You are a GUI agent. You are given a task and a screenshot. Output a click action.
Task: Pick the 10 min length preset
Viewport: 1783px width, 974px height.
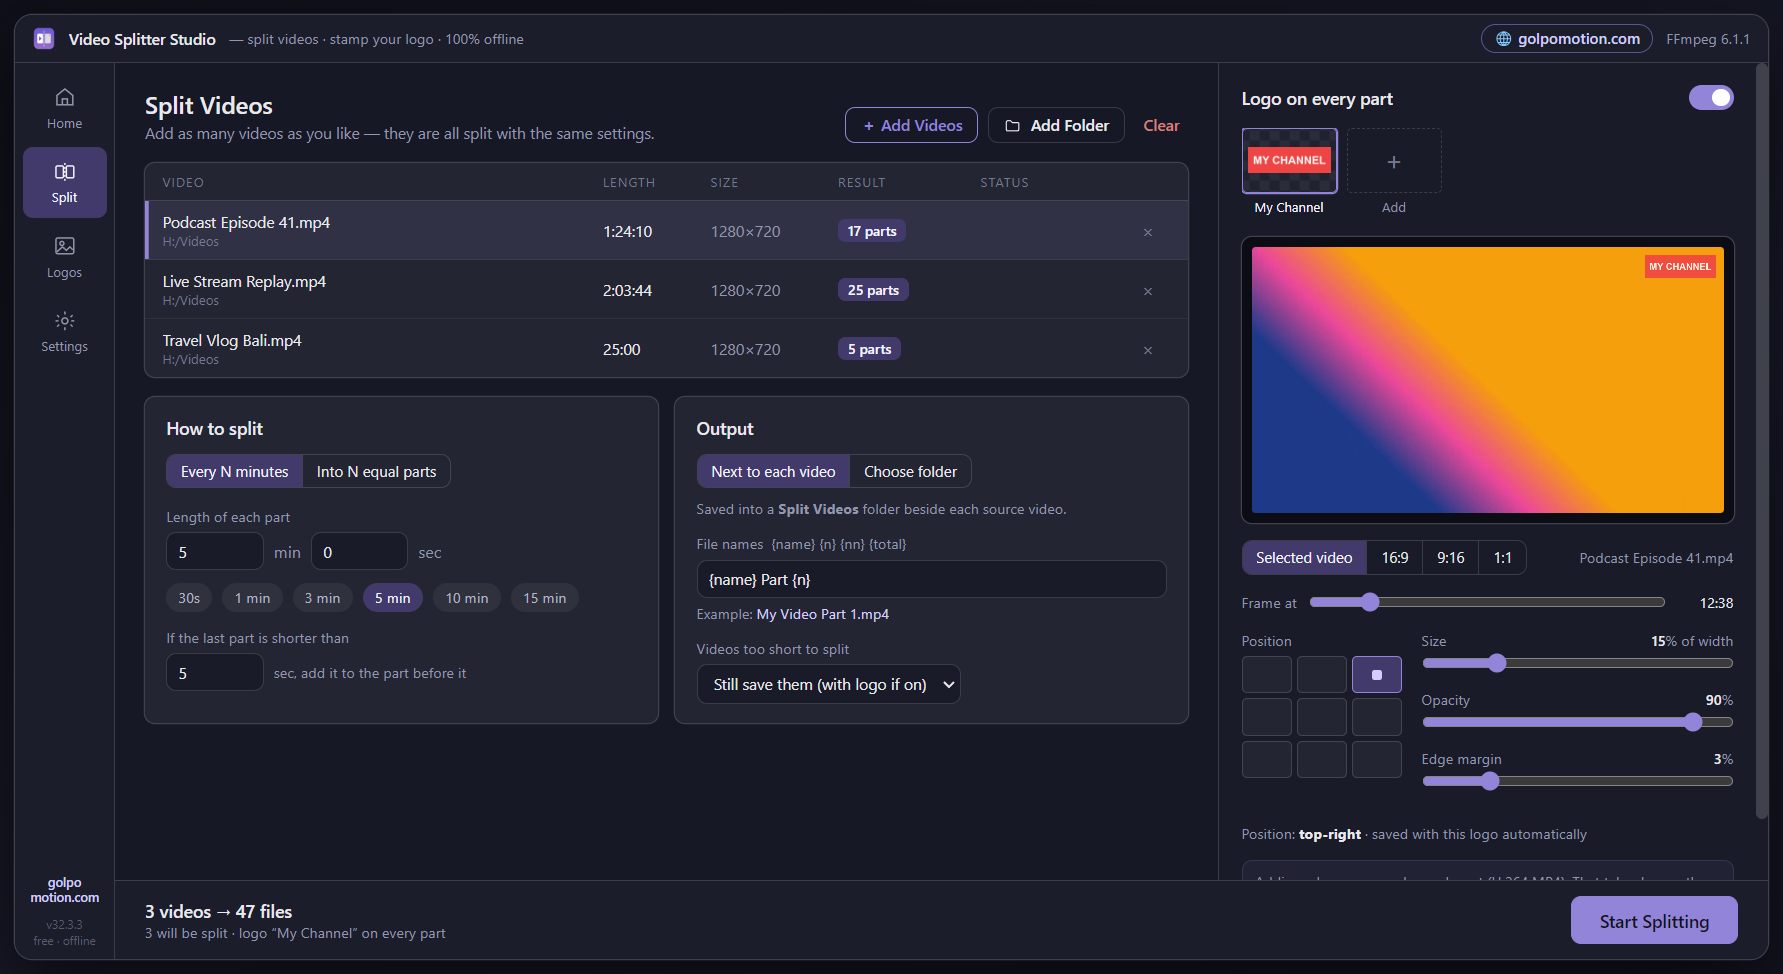(x=467, y=598)
